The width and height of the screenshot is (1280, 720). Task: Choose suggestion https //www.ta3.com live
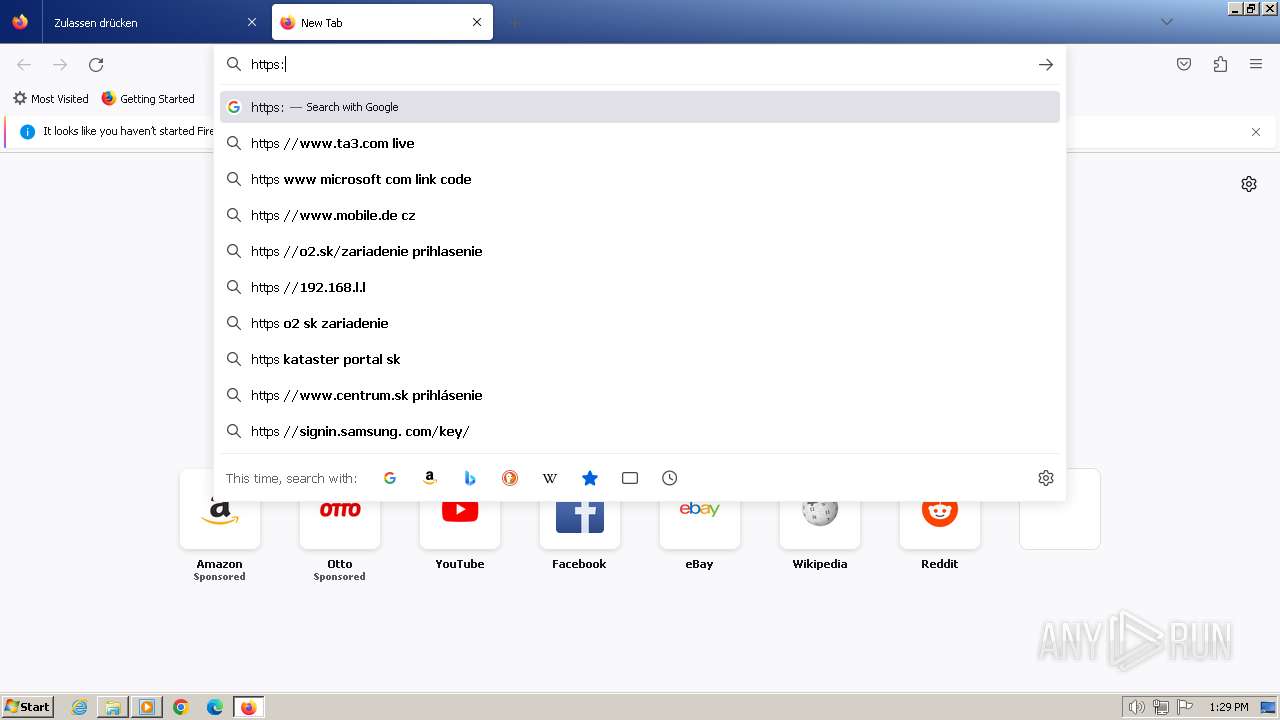pyautogui.click(x=640, y=143)
